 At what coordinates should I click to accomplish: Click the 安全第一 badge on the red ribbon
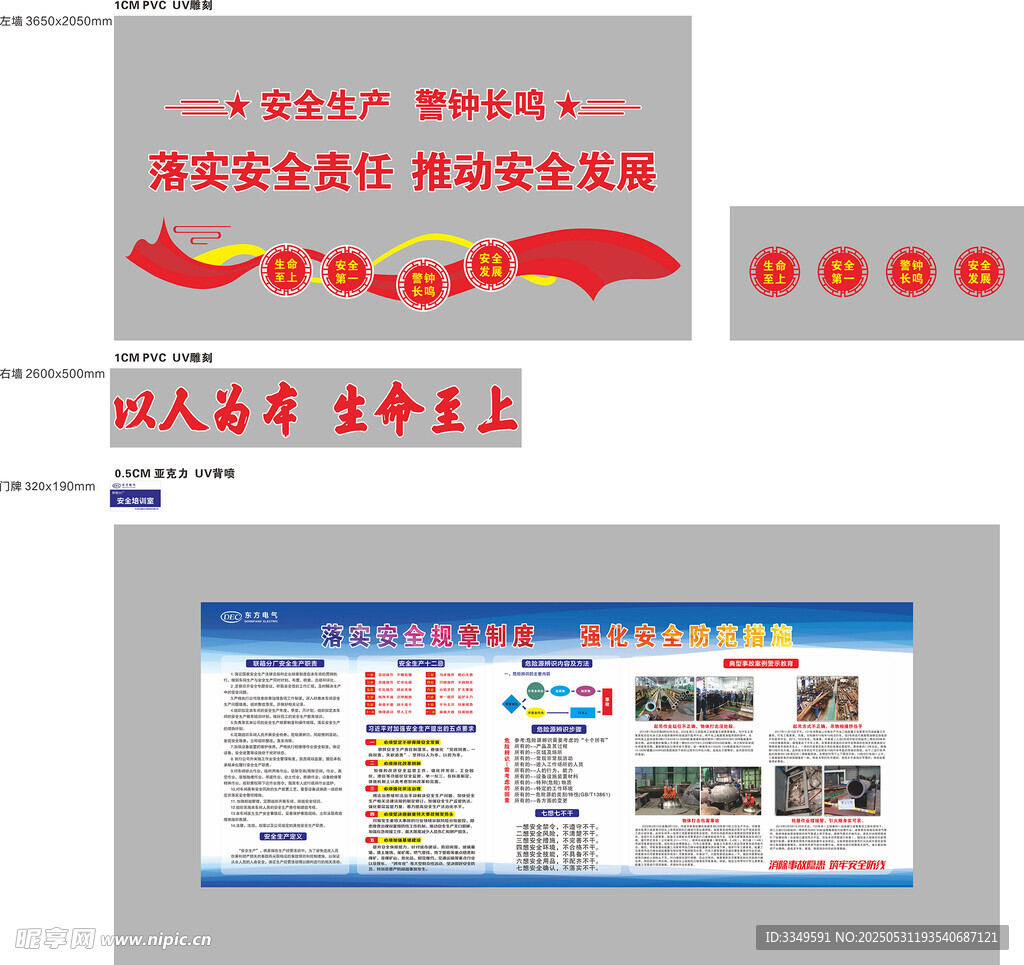click(346, 272)
